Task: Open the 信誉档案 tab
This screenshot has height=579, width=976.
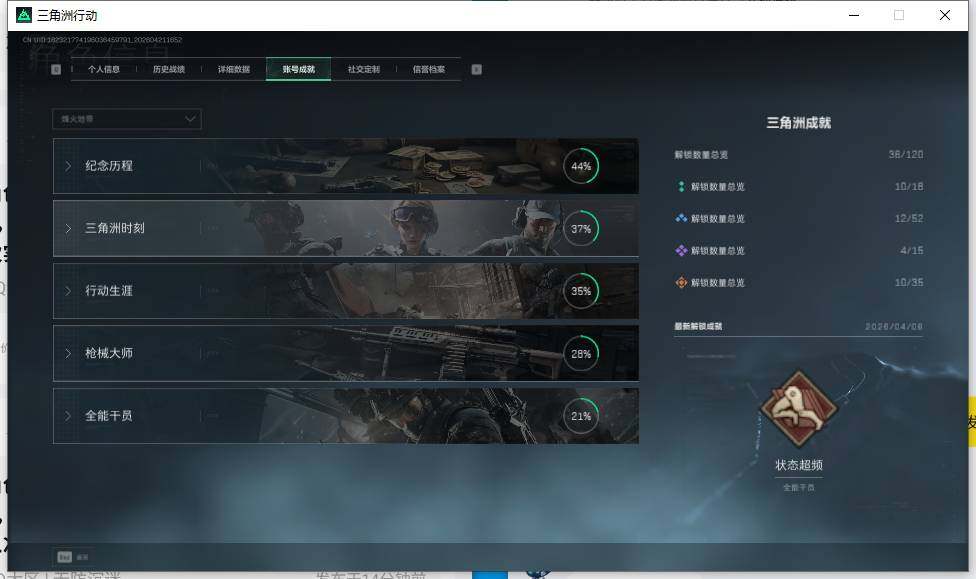Action: (x=429, y=69)
